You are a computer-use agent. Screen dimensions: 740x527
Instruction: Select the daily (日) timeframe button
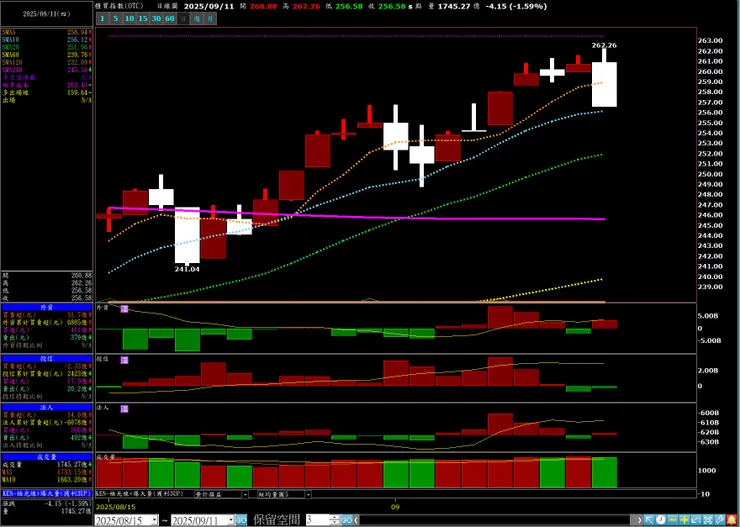(x=183, y=19)
